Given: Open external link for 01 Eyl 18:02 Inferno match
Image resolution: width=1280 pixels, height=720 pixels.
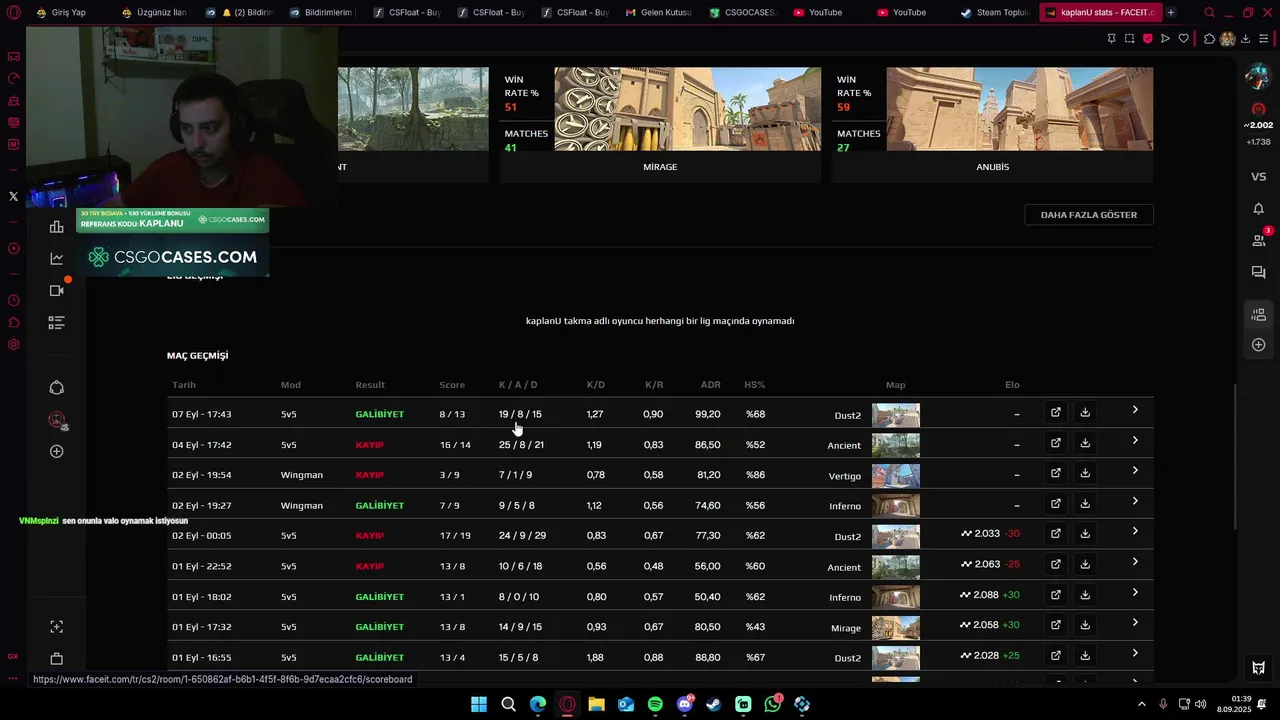Looking at the screenshot, I should click(1055, 594).
